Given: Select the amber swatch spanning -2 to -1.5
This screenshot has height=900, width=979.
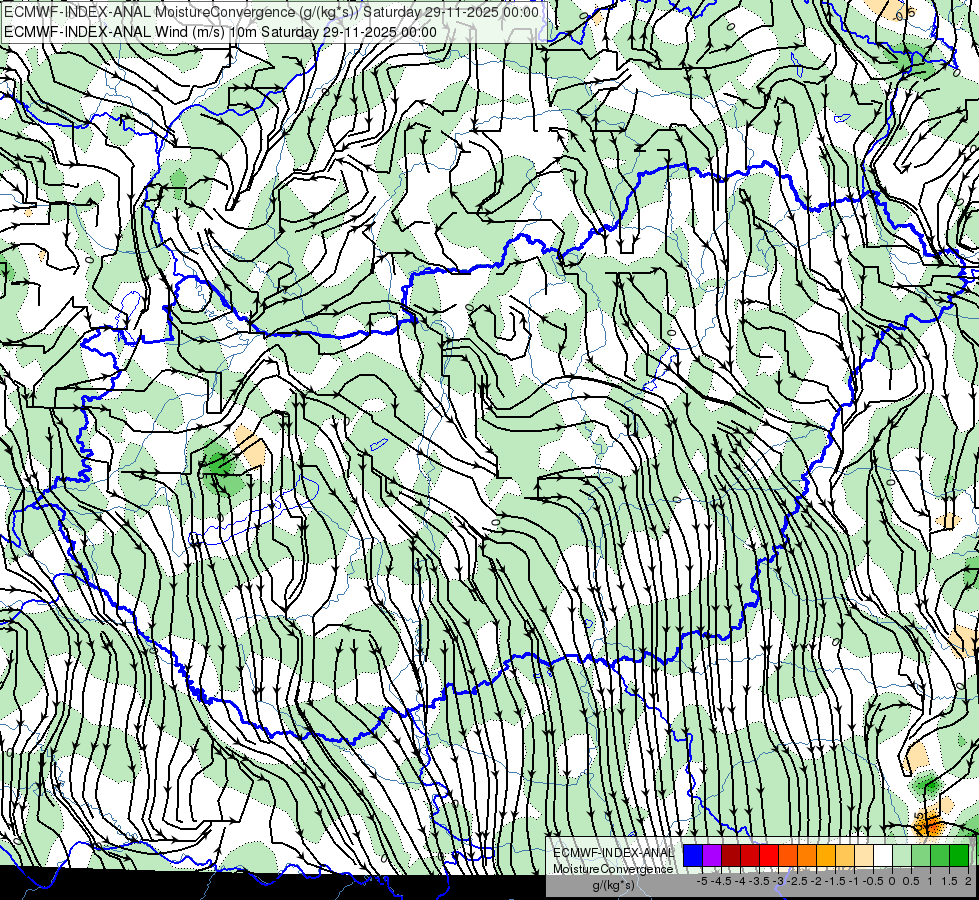Looking at the screenshot, I should [826, 855].
